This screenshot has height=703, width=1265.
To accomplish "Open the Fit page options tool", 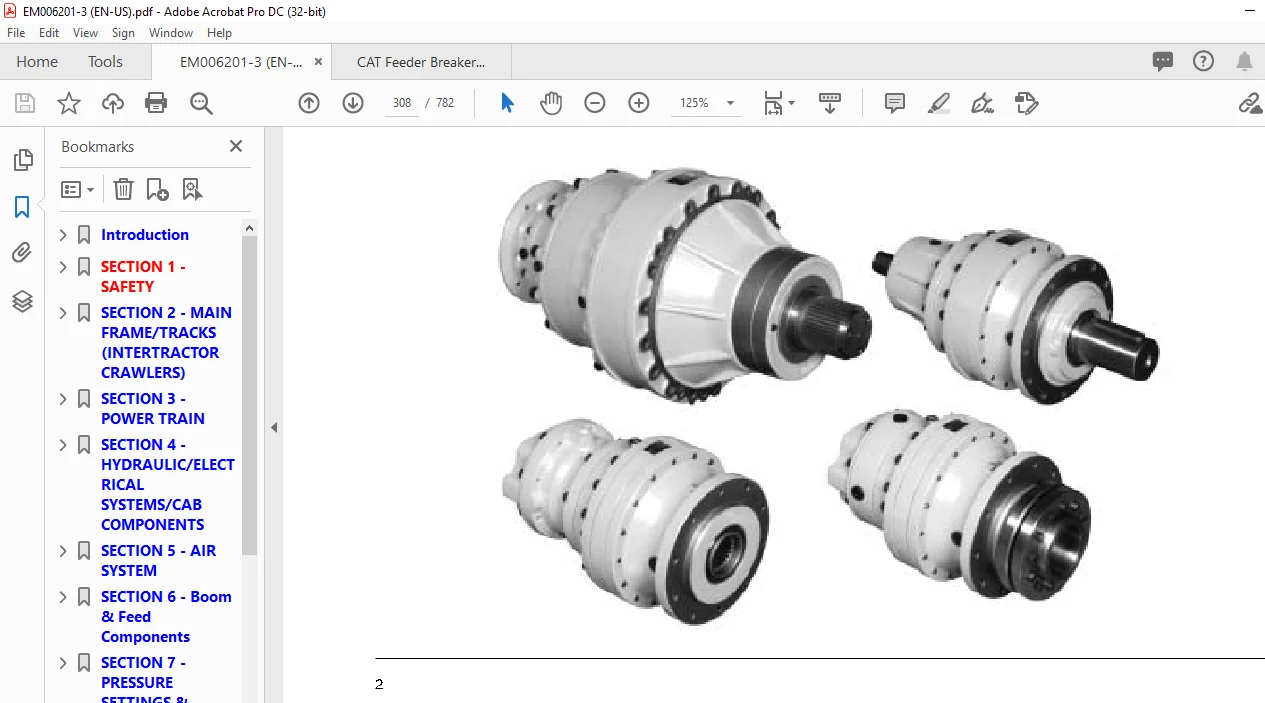I will tap(779, 103).
